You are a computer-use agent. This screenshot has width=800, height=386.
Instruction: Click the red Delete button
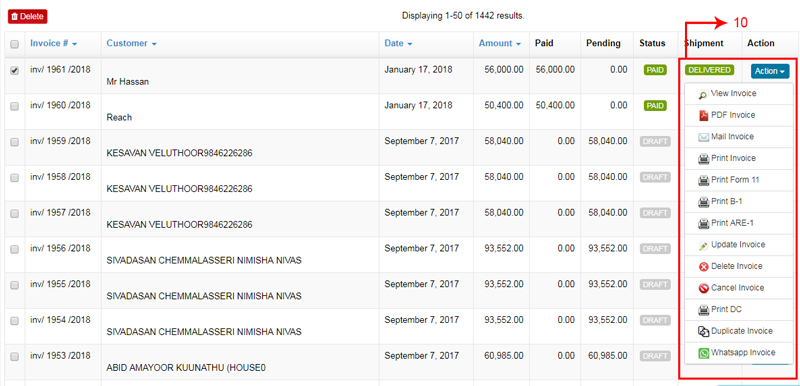click(28, 17)
